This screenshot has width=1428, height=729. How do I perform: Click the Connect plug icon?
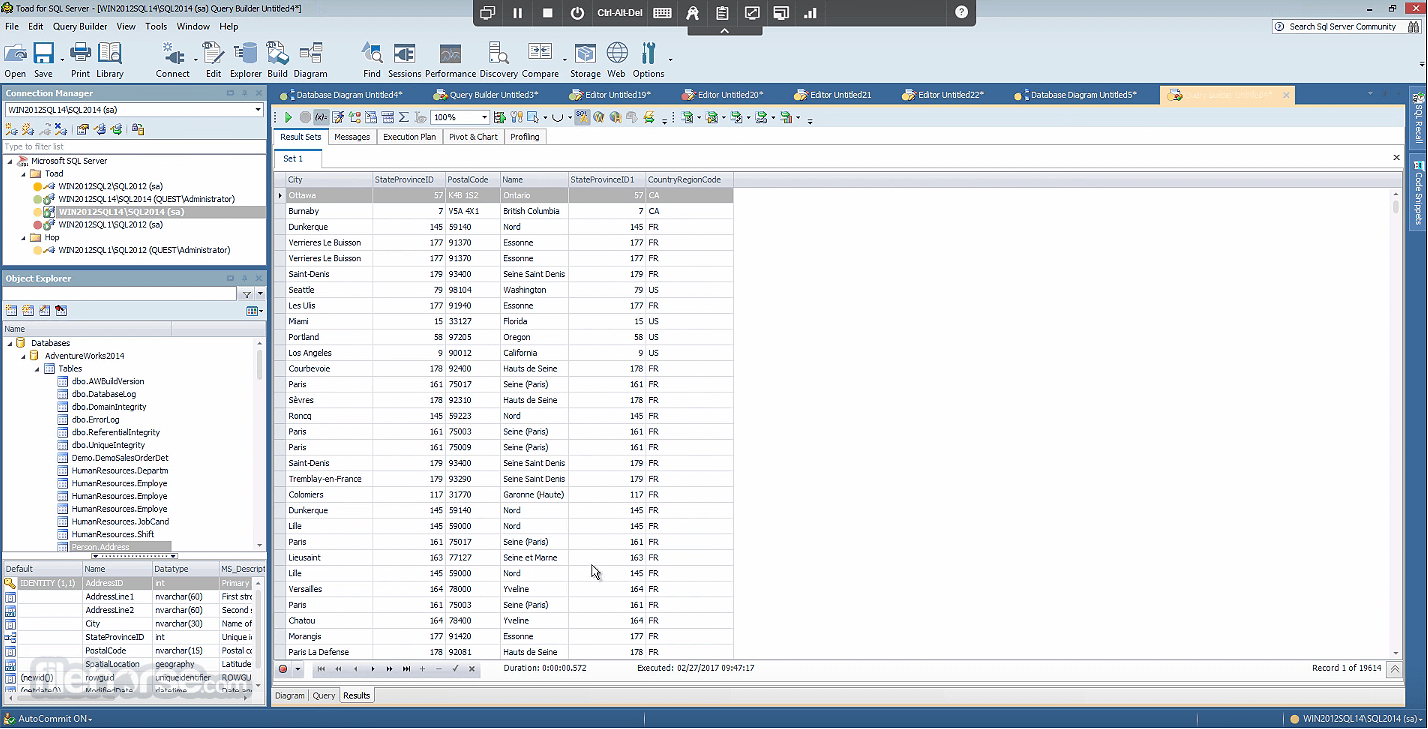point(172,59)
